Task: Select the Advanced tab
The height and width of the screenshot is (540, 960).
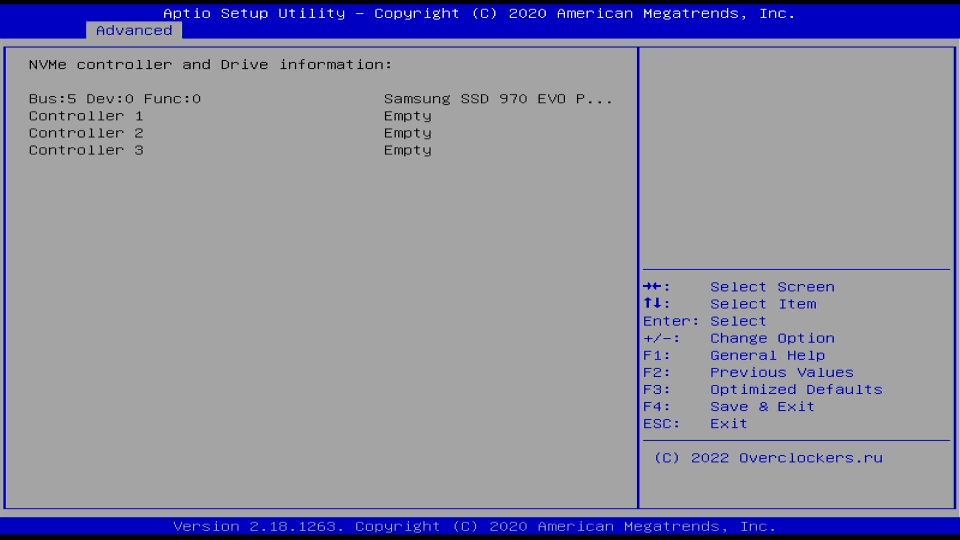Action: point(133,31)
